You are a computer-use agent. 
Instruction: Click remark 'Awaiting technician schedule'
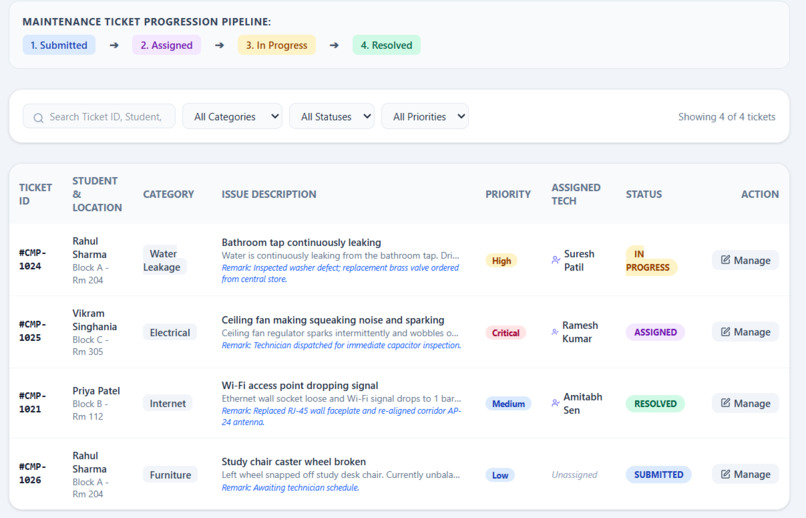tap(290, 488)
